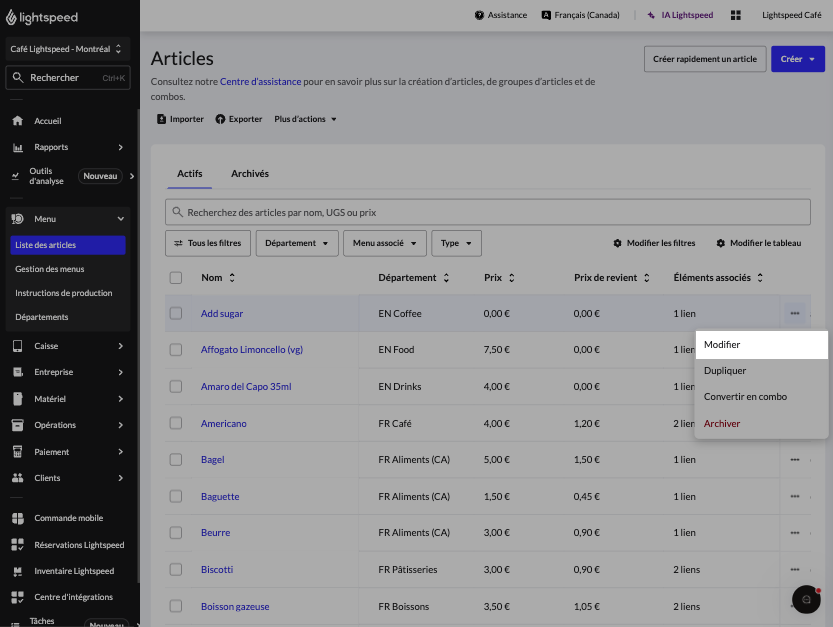This screenshot has width=833, height=627.
Task: Open the Département filter dropdown
Action: coord(297,243)
